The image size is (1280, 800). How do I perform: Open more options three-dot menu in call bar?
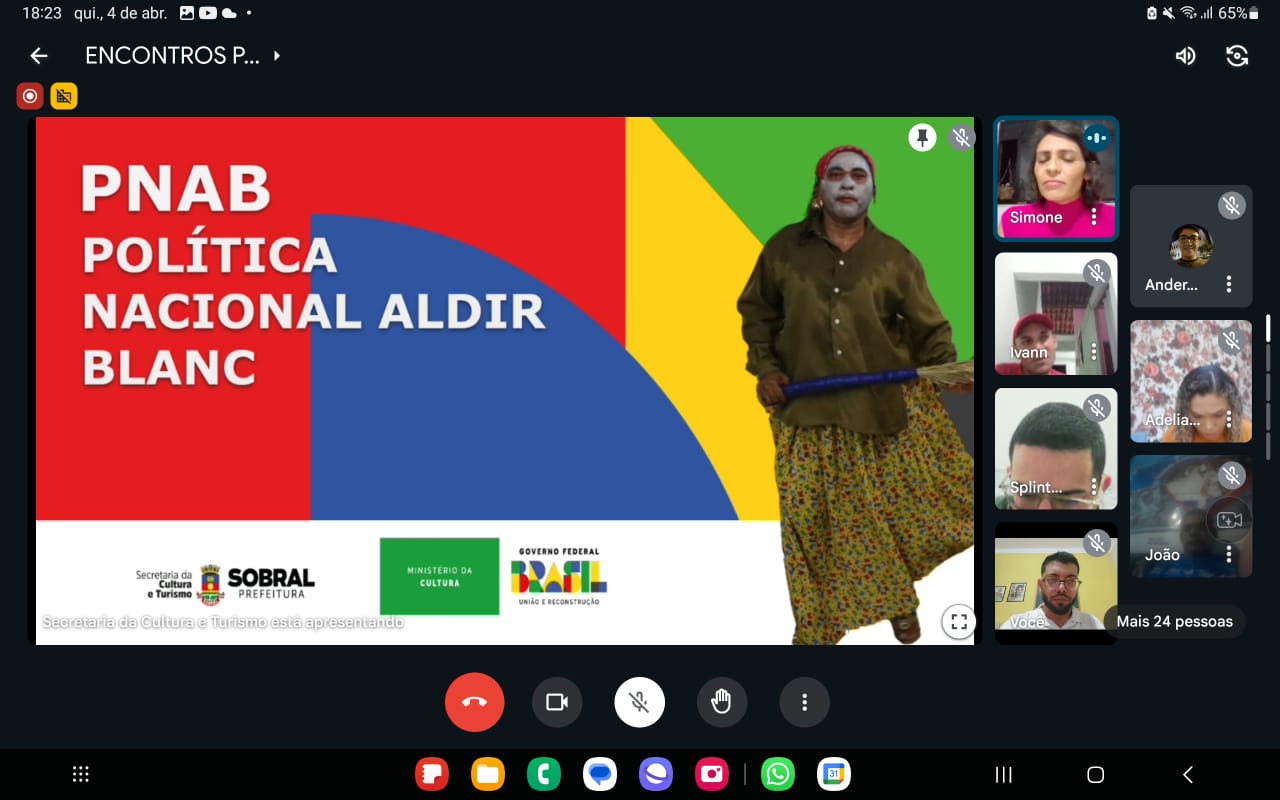coord(804,702)
